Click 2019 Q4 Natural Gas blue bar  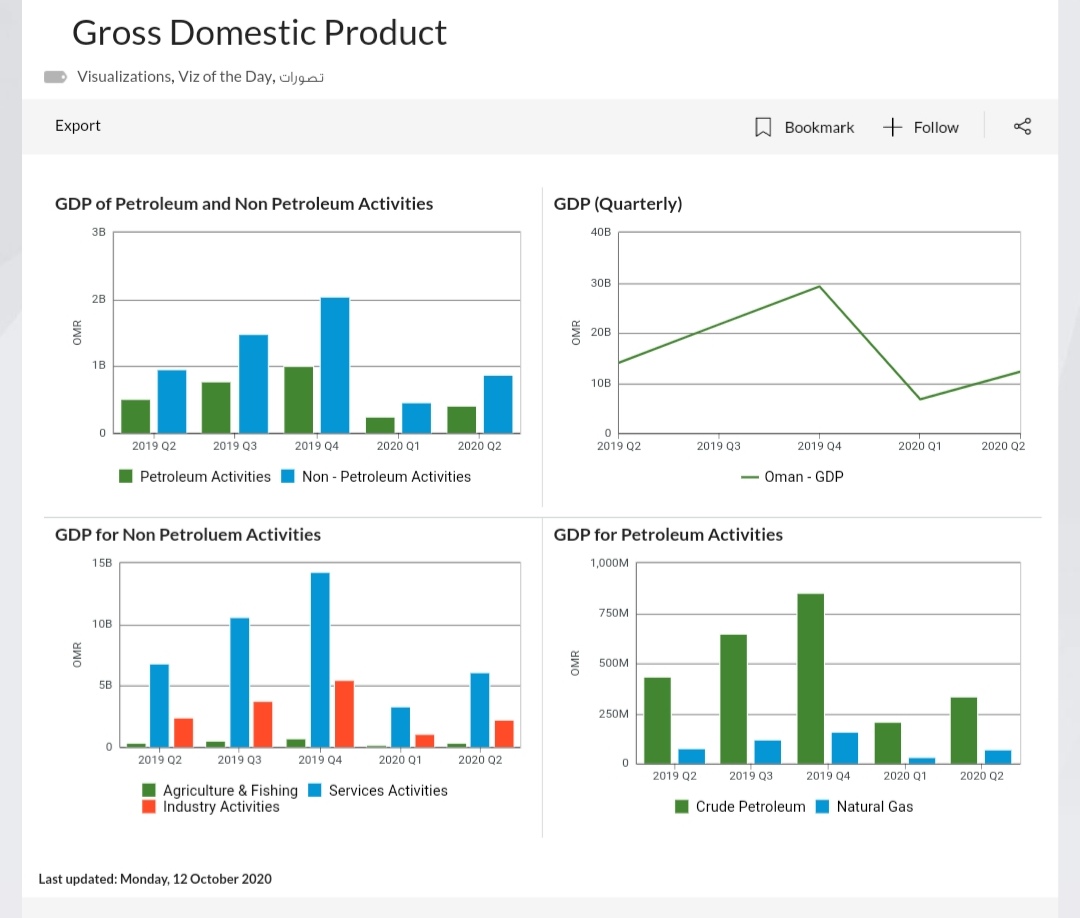pyautogui.click(x=845, y=748)
